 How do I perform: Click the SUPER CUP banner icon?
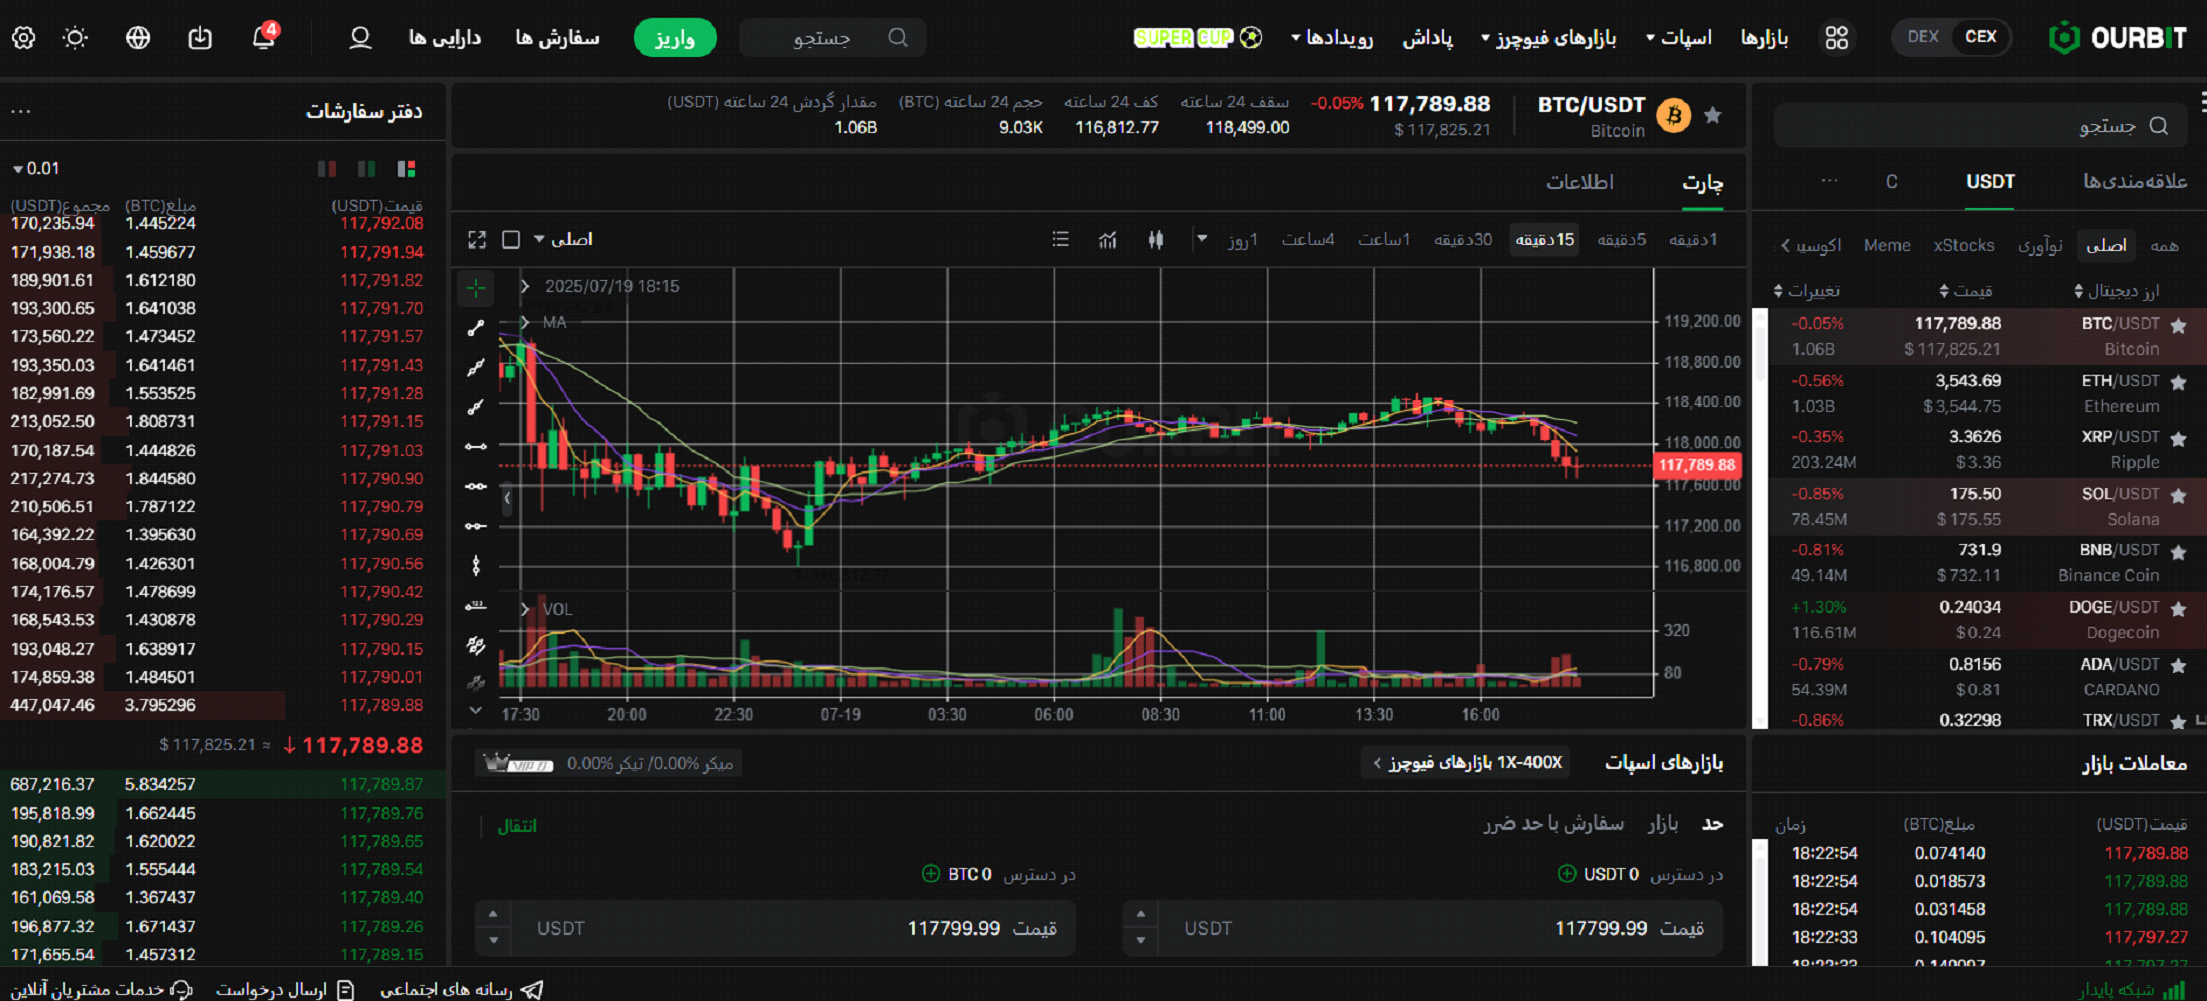(x=1197, y=38)
